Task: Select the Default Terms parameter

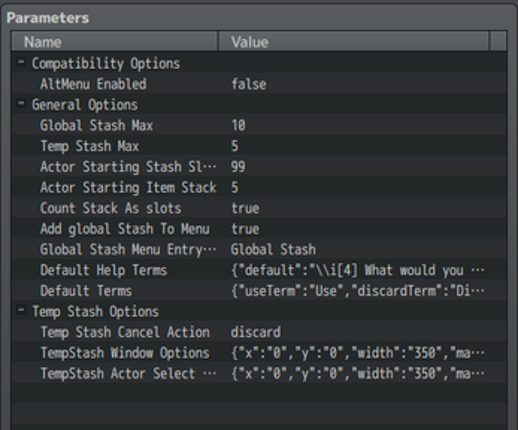Action: (x=86, y=291)
